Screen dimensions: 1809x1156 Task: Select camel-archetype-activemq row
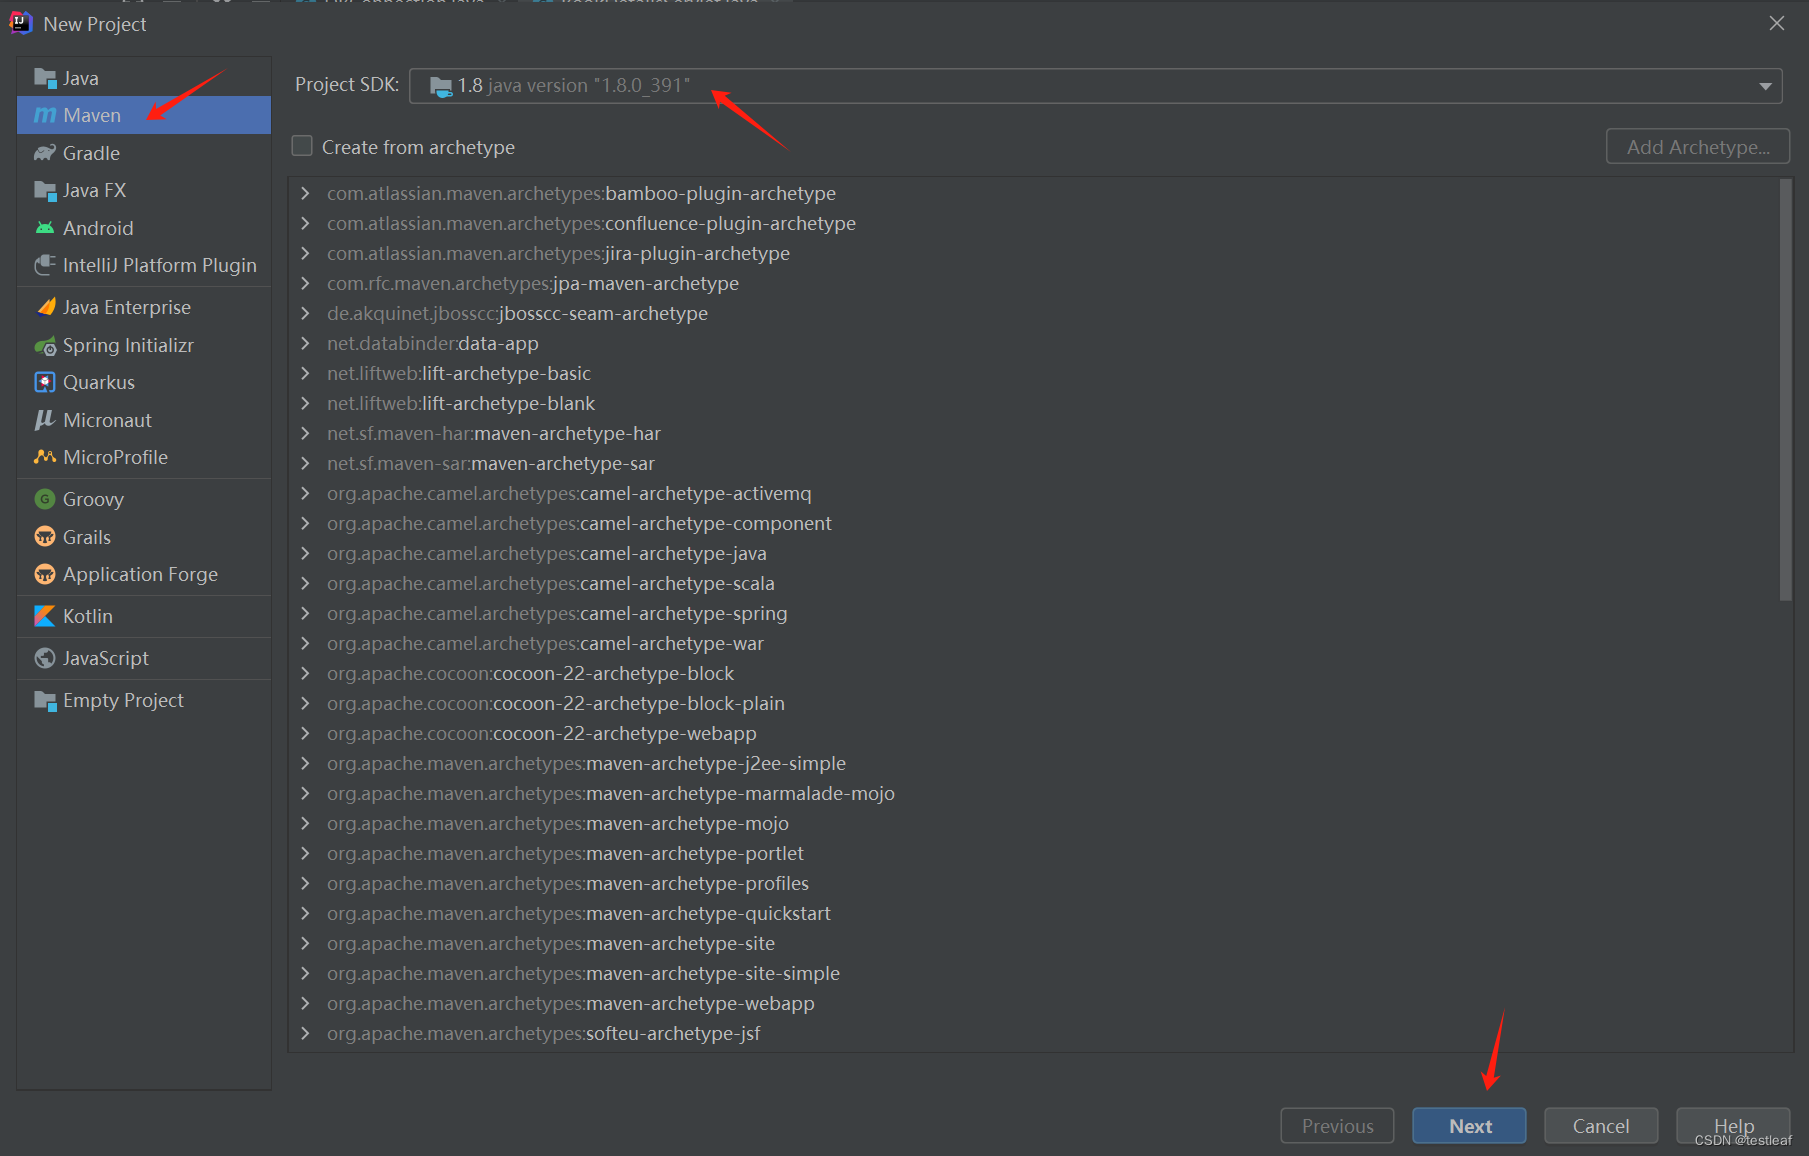(x=1034, y=493)
